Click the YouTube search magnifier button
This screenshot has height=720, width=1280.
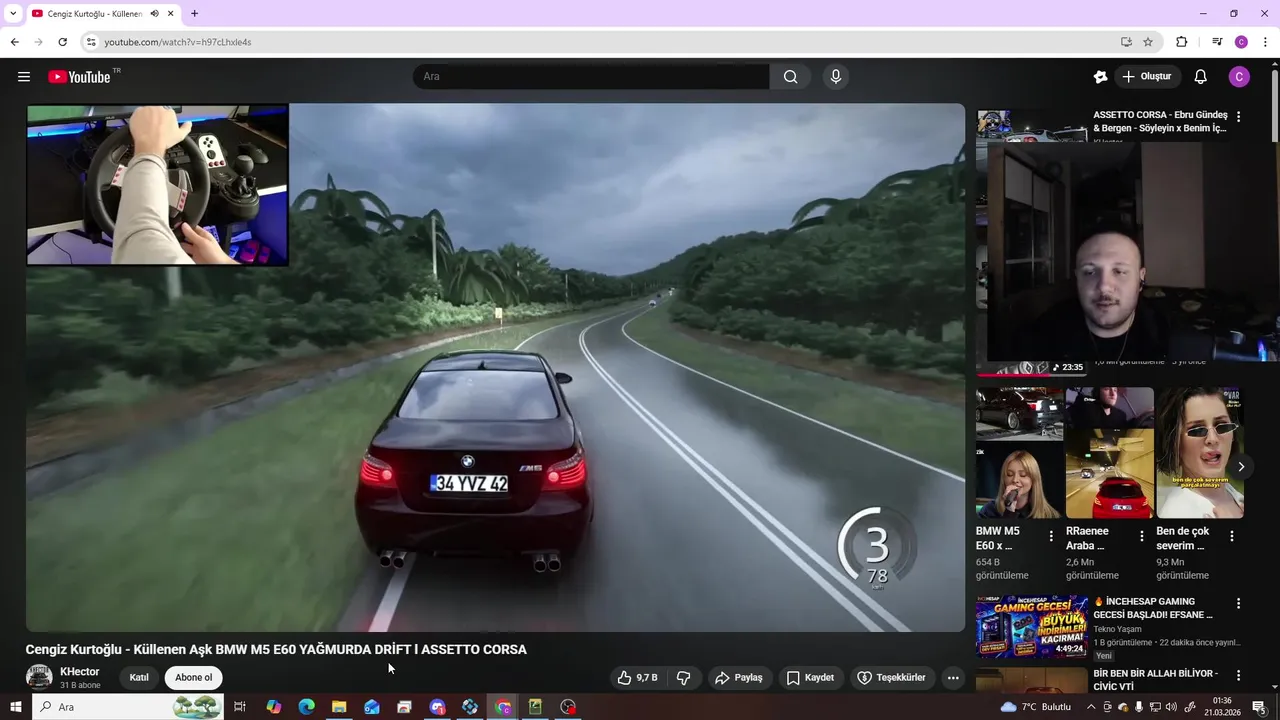tap(790, 77)
